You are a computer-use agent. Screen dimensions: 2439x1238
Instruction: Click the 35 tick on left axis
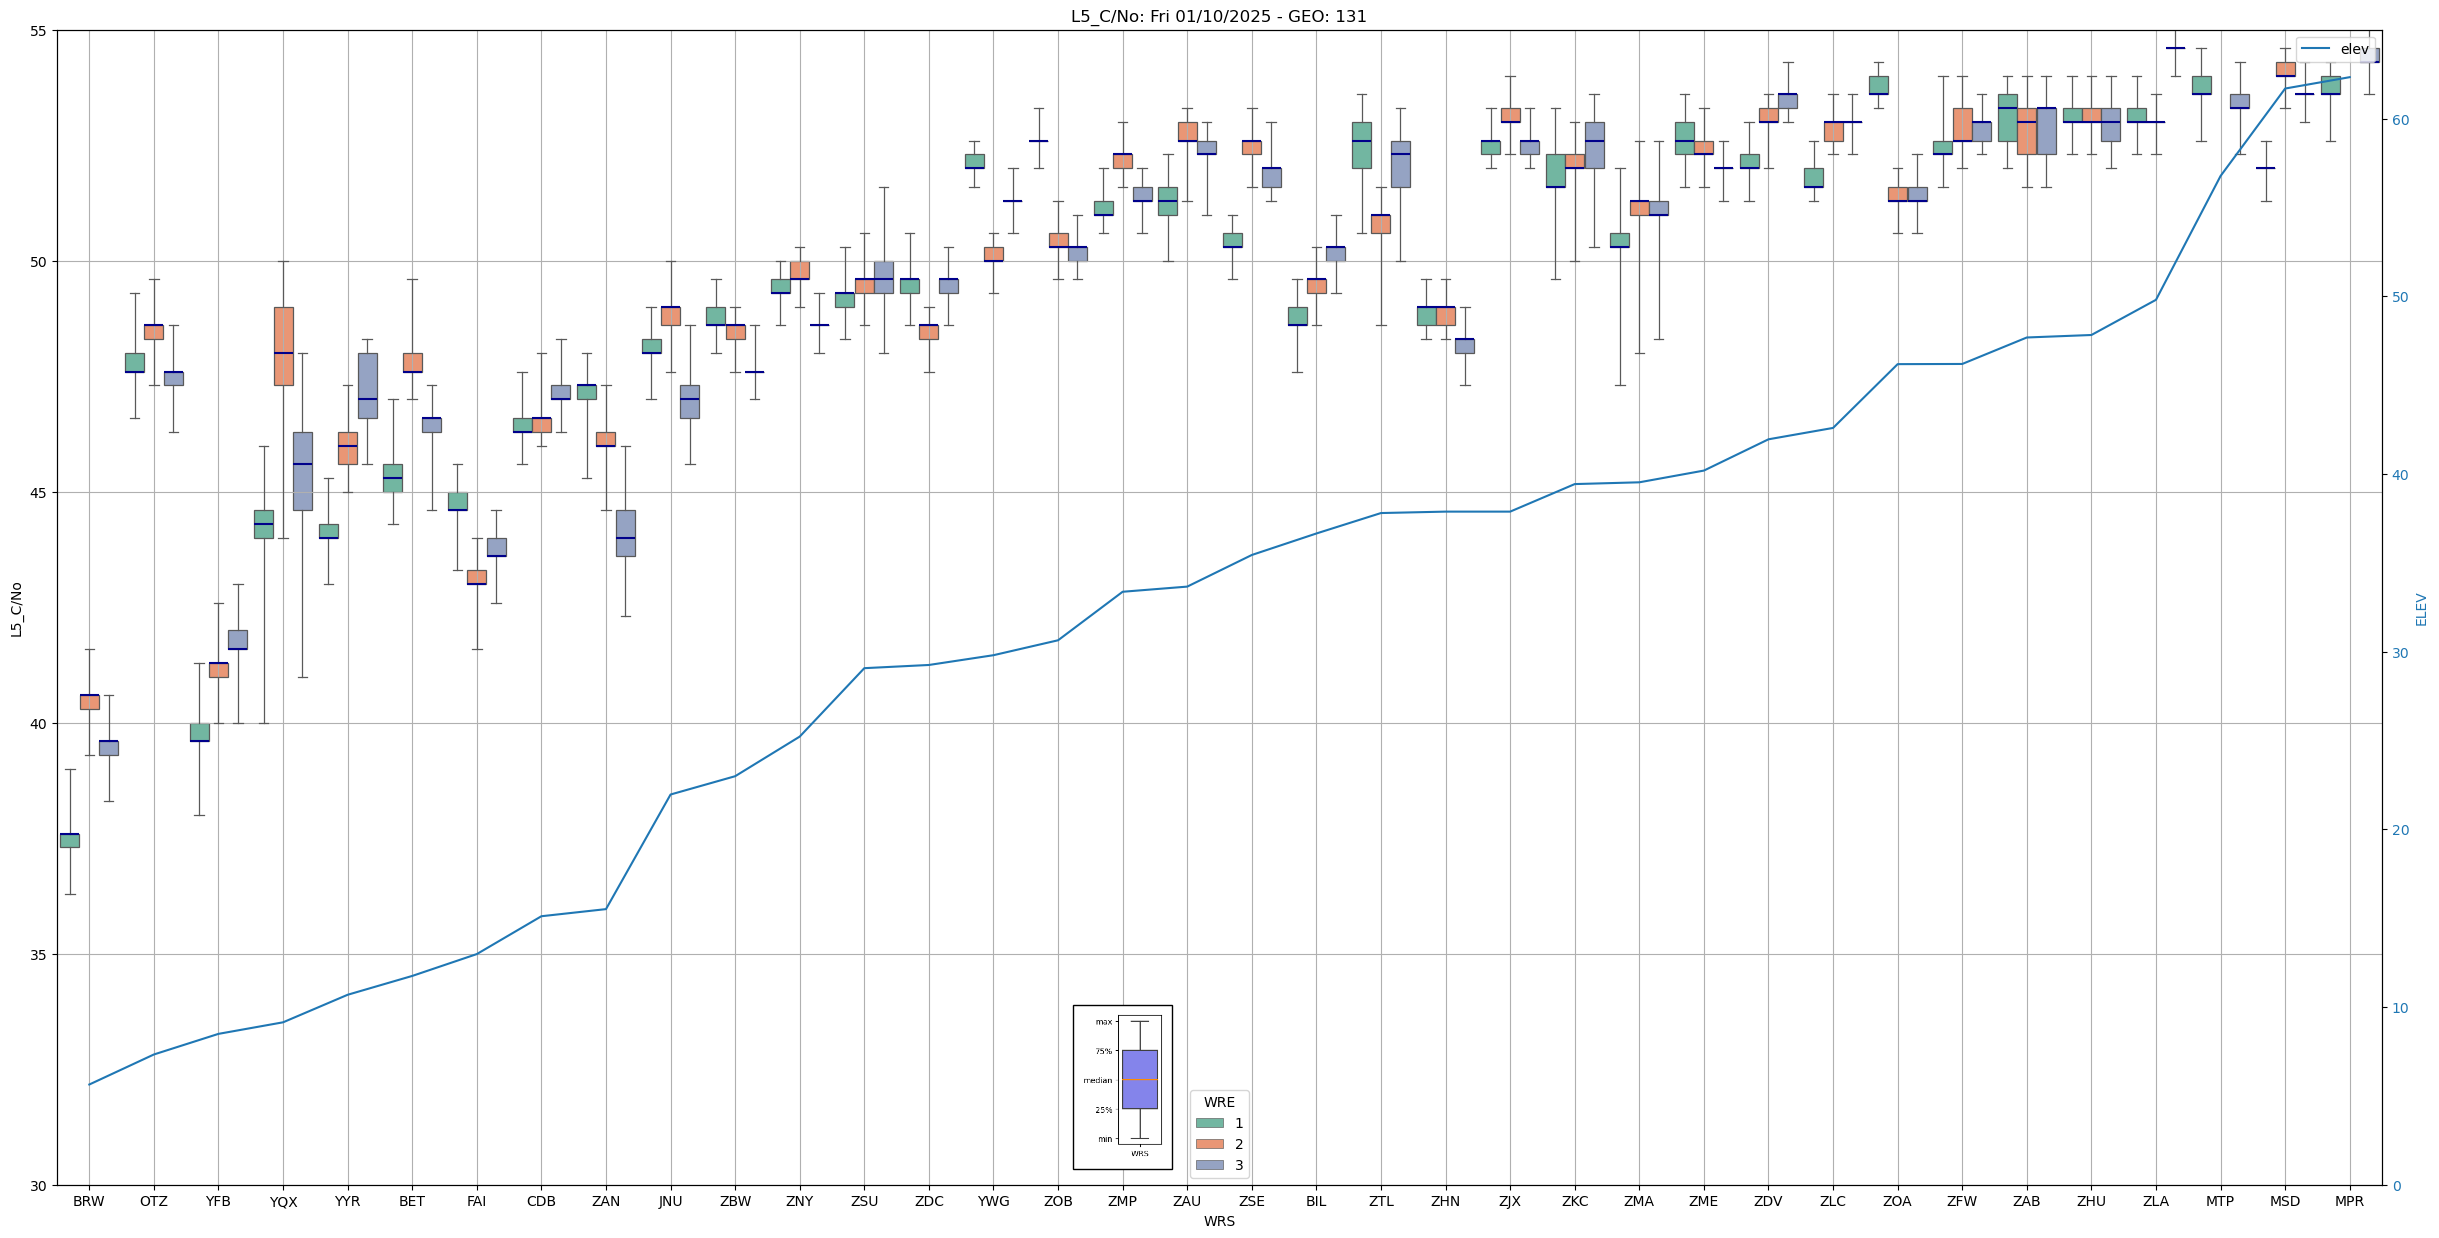[39, 954]
